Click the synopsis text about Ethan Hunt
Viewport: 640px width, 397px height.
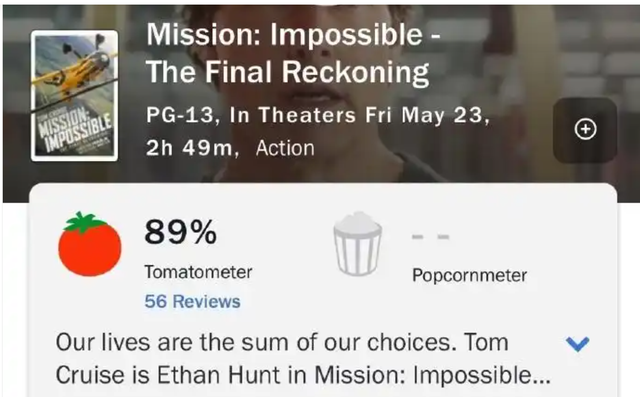click(x=303, y=359)
